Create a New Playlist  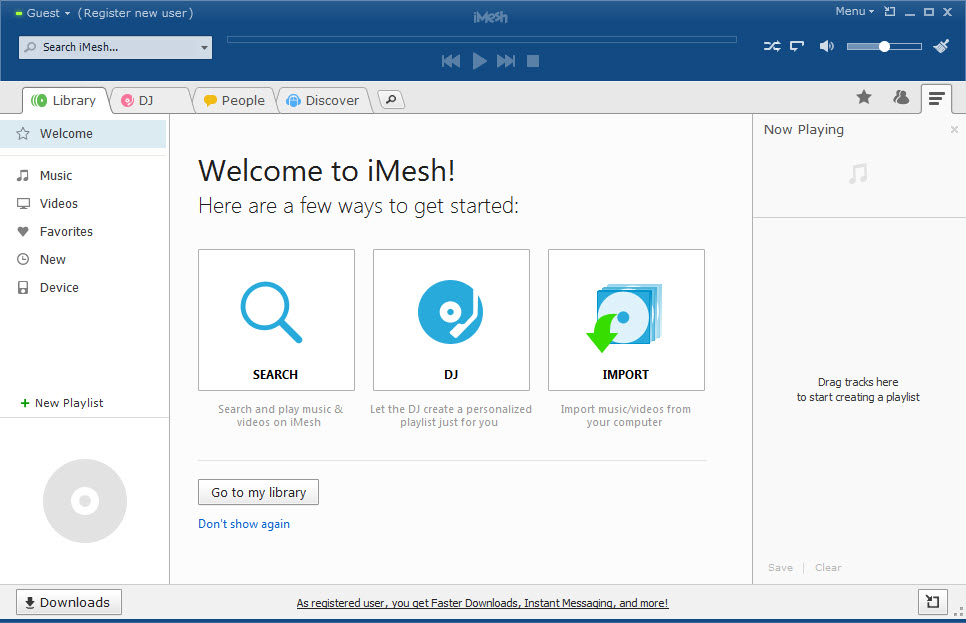(62, 403)
